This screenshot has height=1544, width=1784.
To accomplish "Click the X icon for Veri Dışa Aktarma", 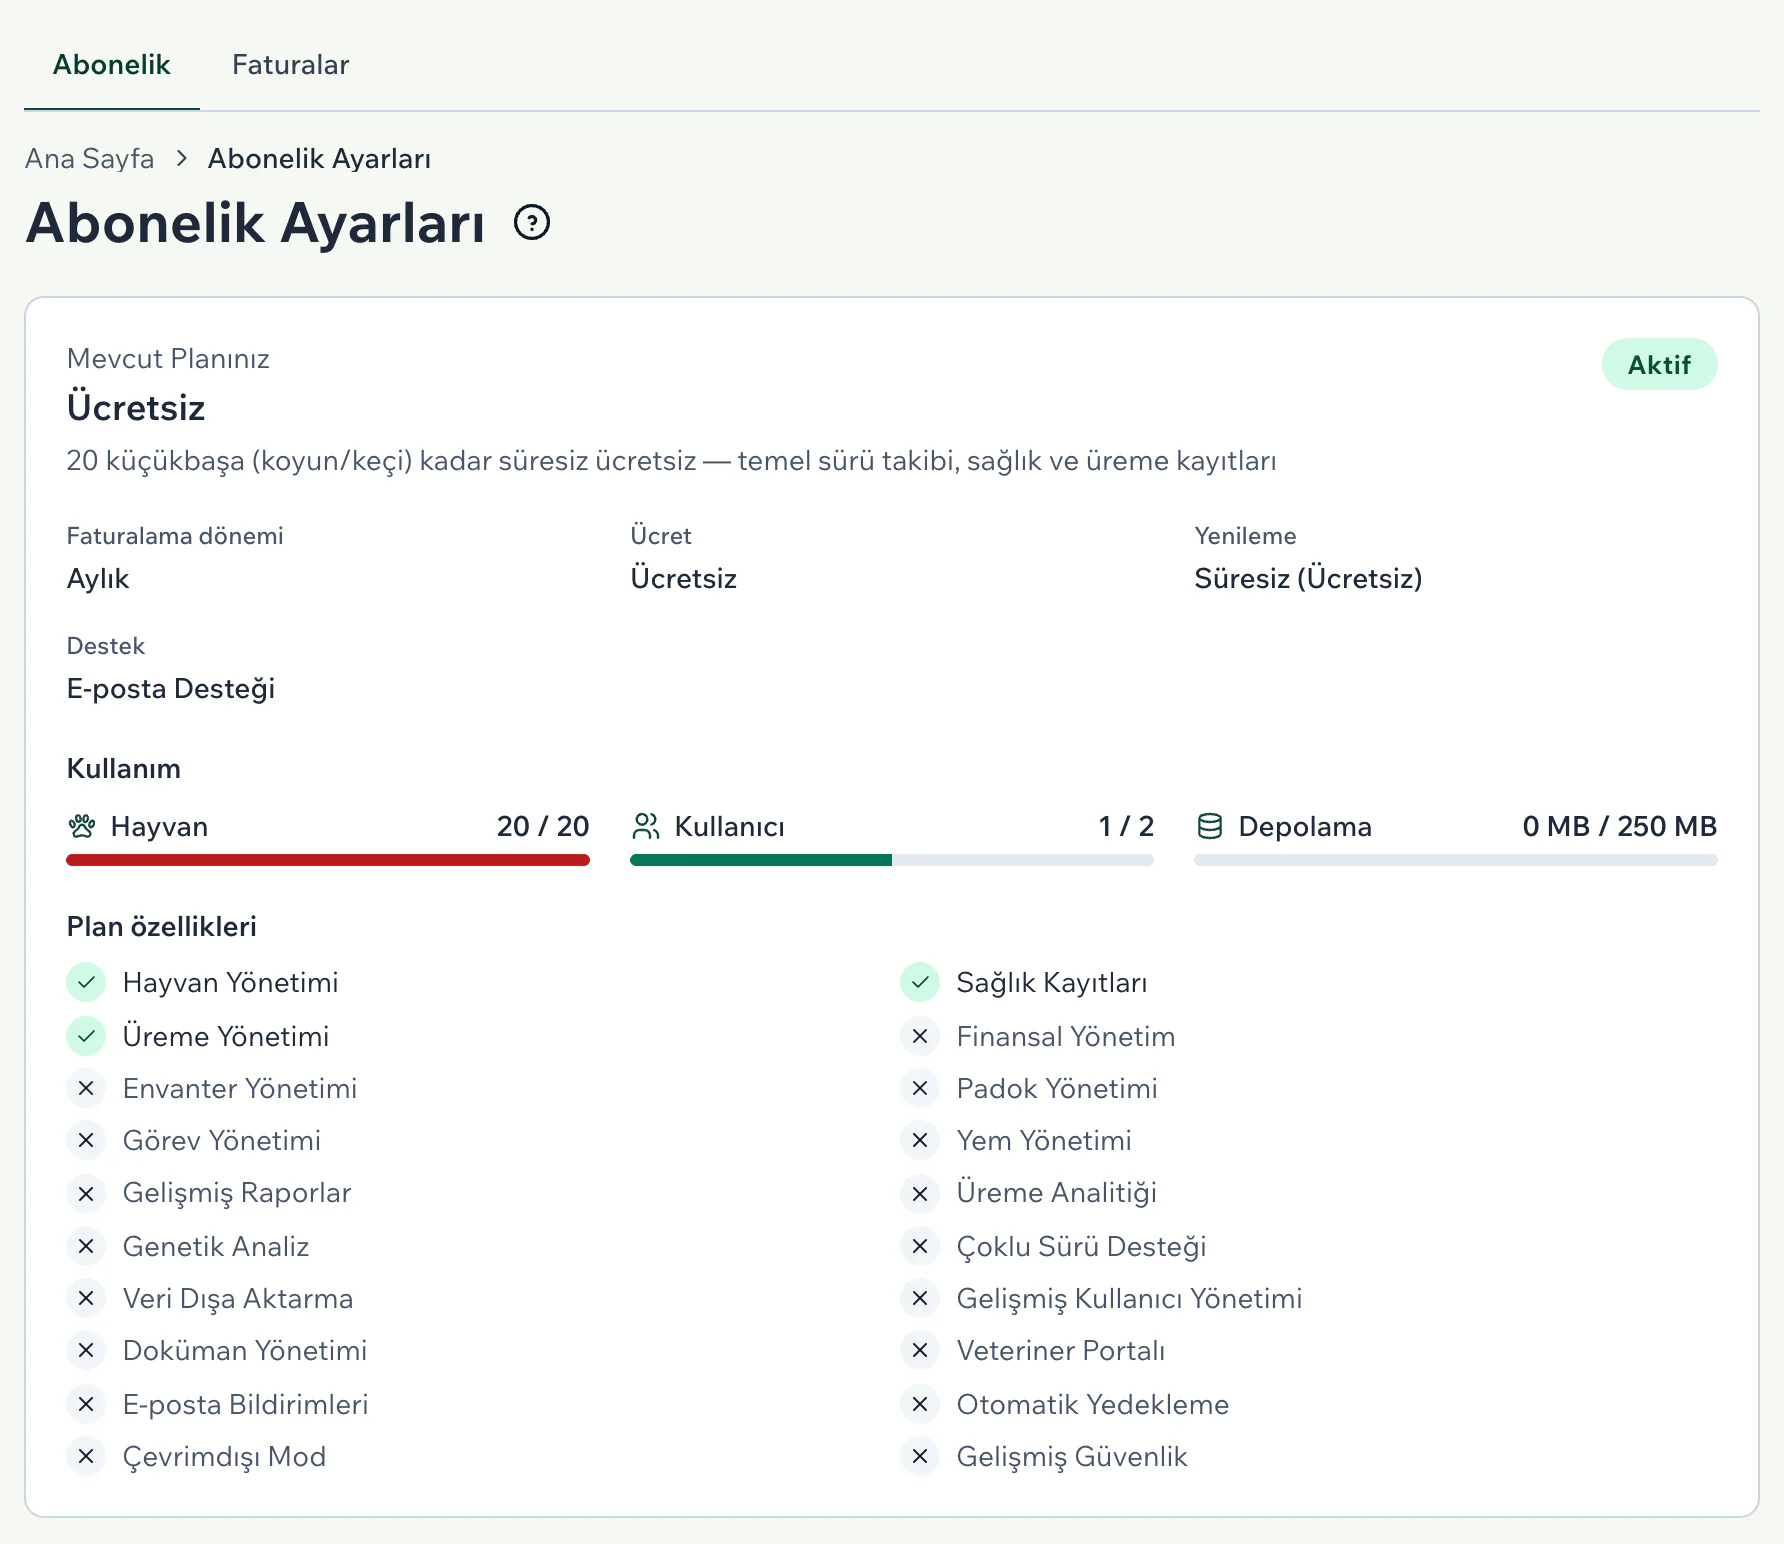I will tap(86, 1298).
